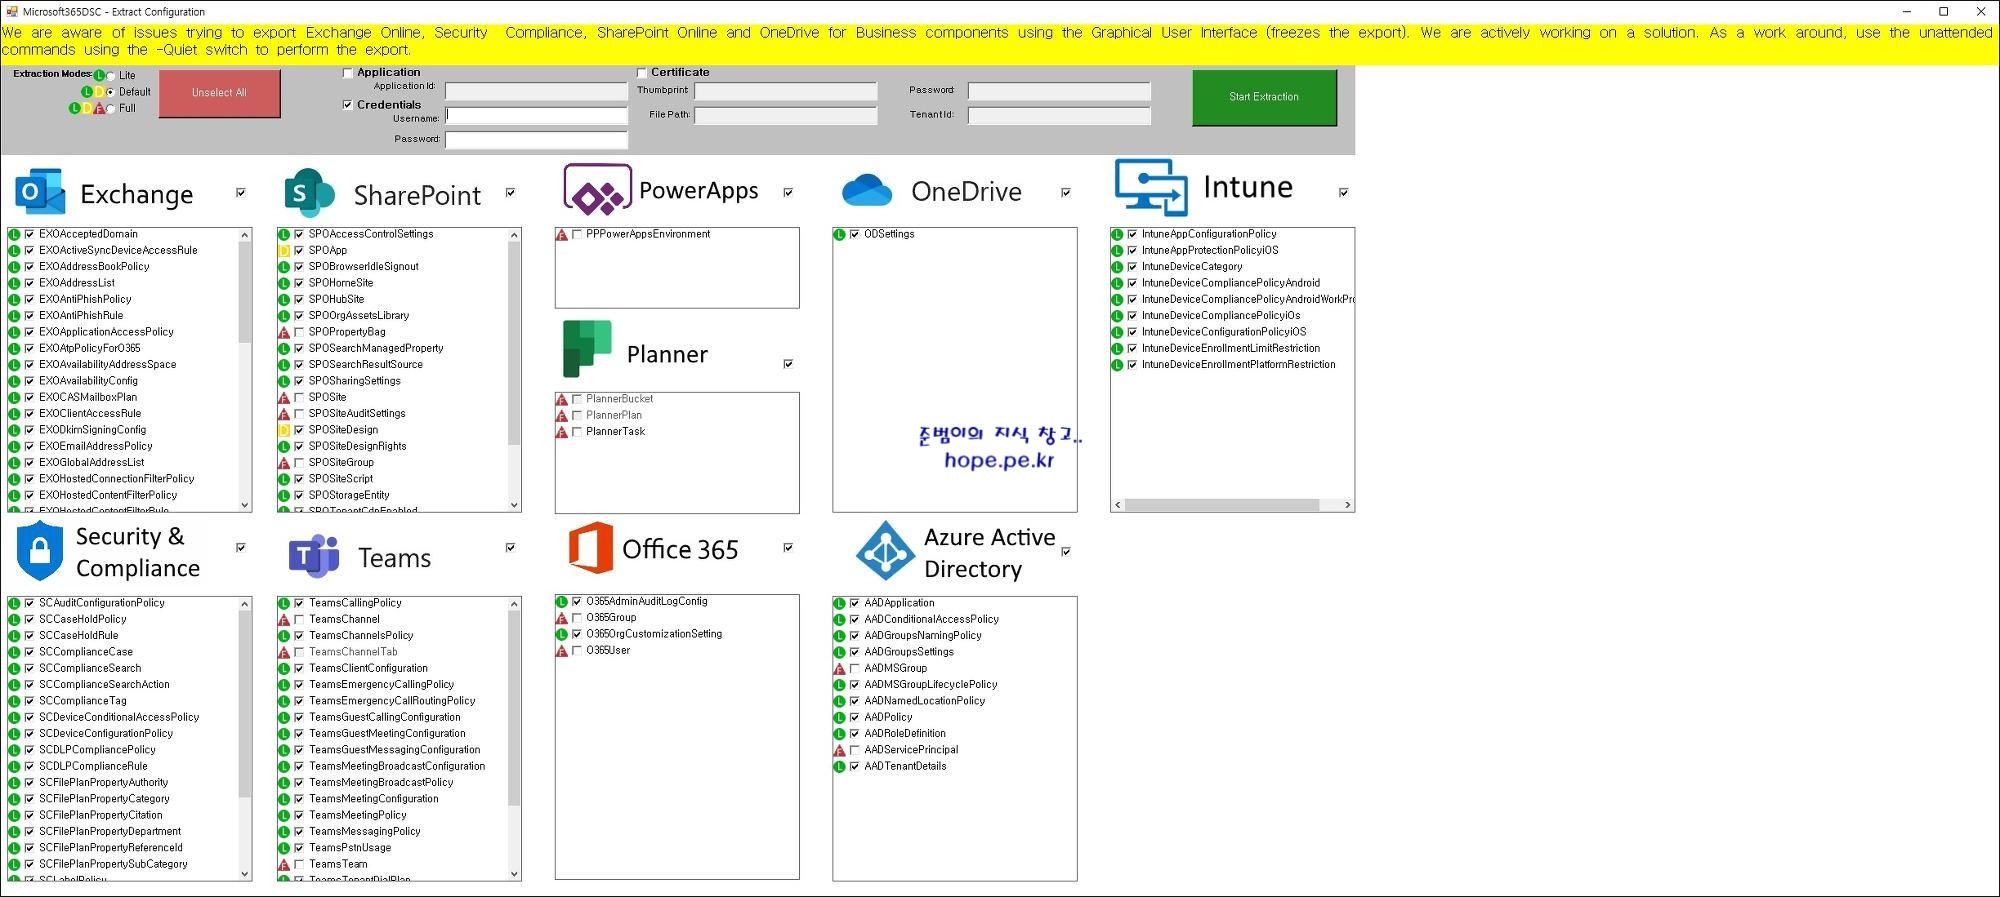Click the SharePoint logo icon
Viewport: 2000px width, 897px height.
309,193
